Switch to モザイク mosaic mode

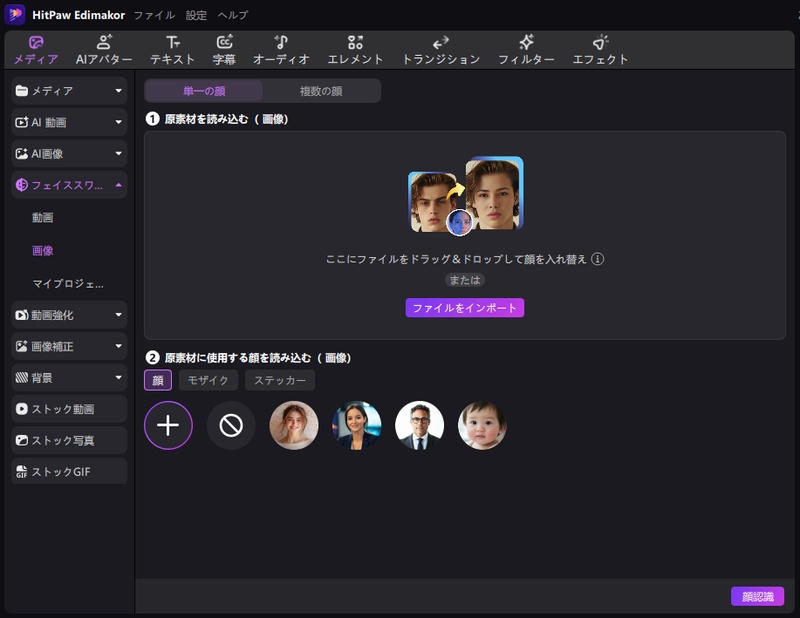pos(206,382)
